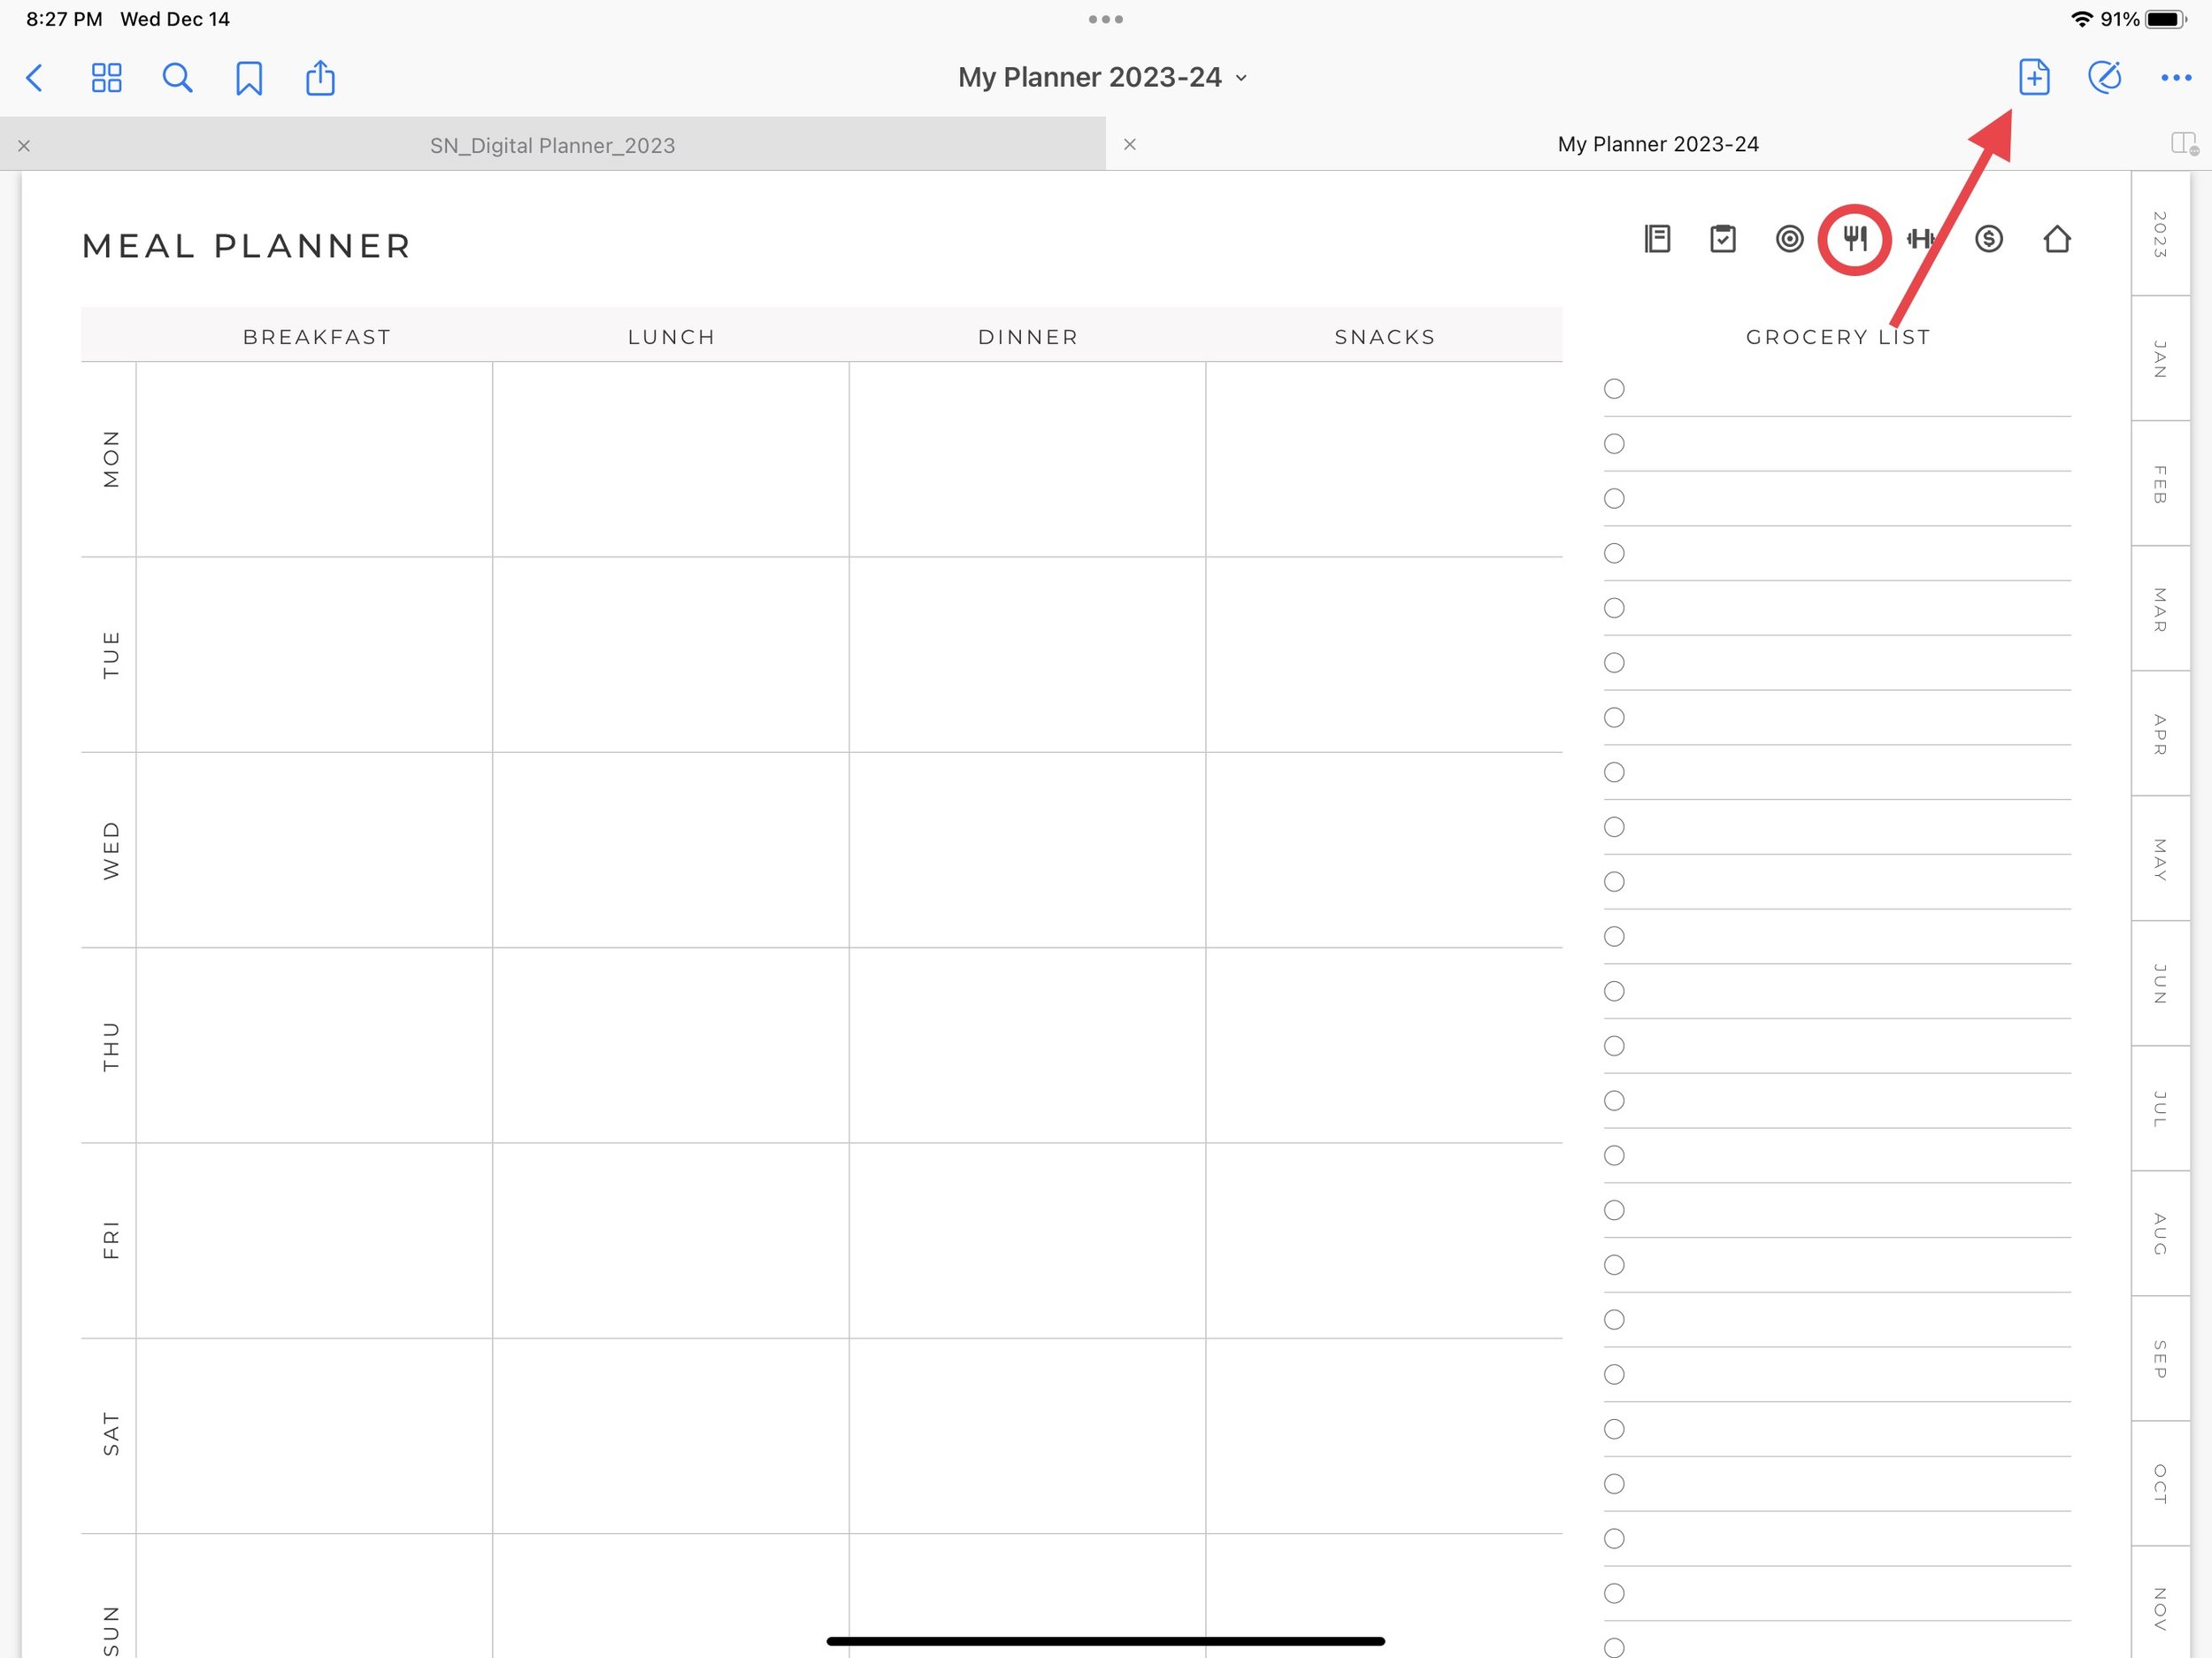Check the second grocery list circle
The width and height of the screenshot is (2212, 1658).
1614,444
